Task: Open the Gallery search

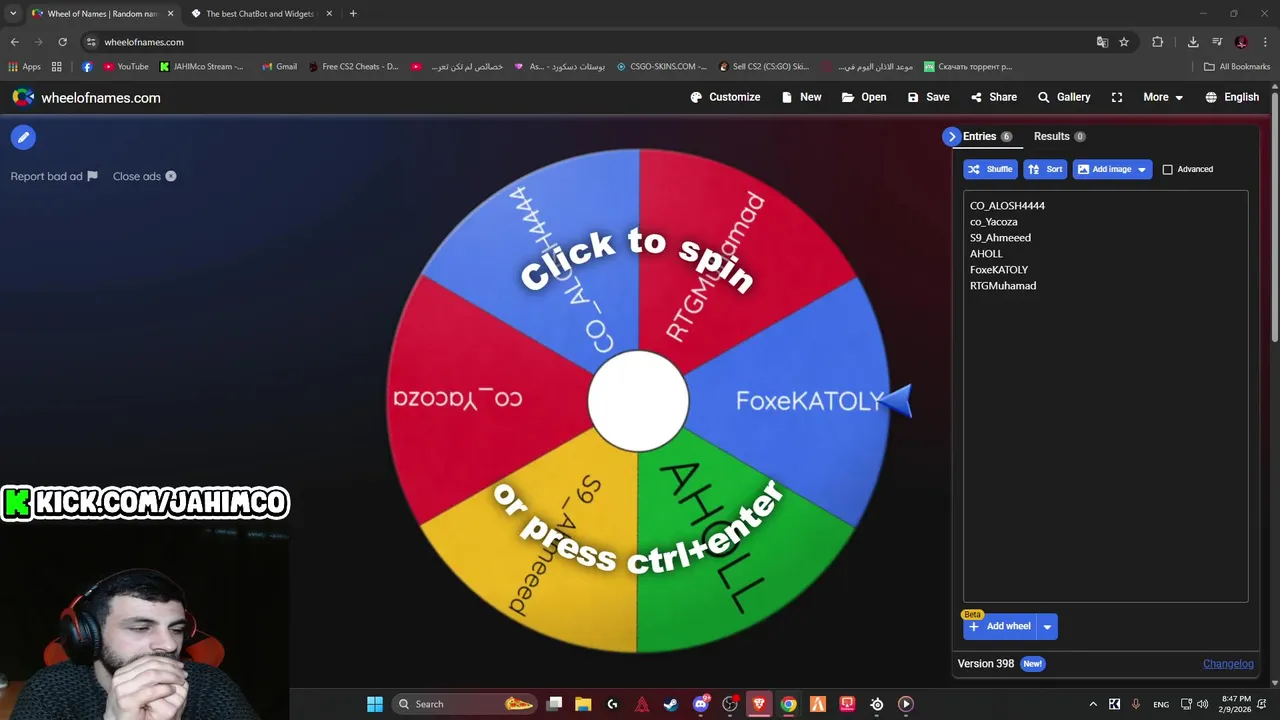Action: point(1064,97)
